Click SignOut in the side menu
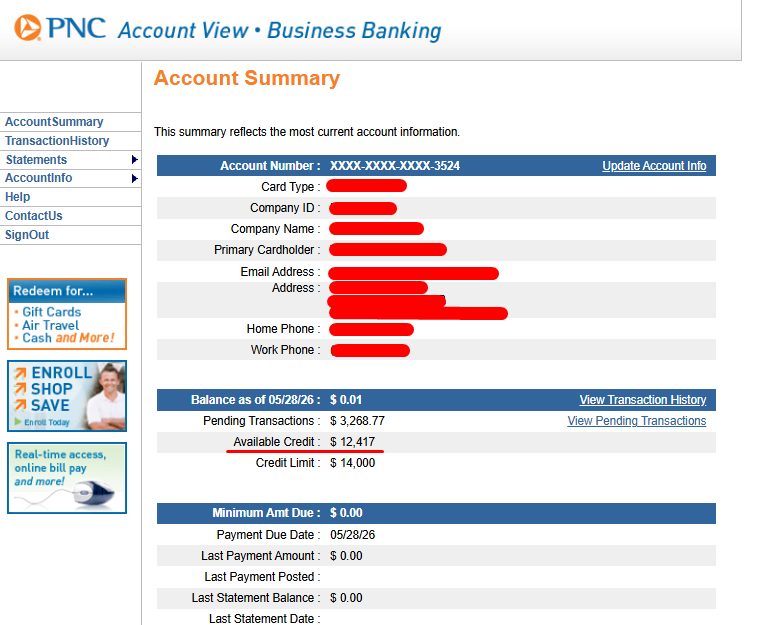 (27, 235)
